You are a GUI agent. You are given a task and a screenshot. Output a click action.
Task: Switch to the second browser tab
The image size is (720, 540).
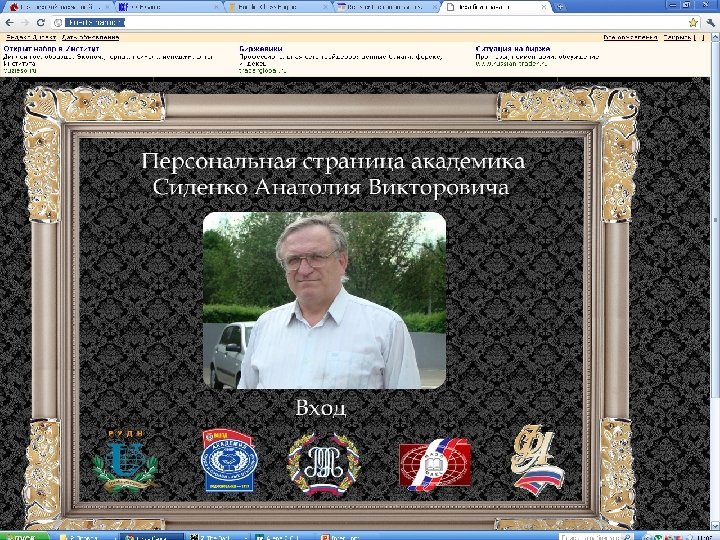(x=169, y=7)
